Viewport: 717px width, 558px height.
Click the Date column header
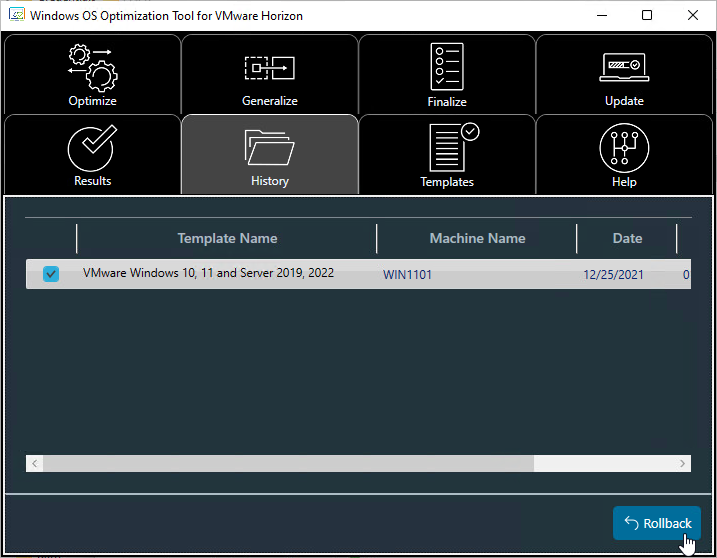(627, 238)
